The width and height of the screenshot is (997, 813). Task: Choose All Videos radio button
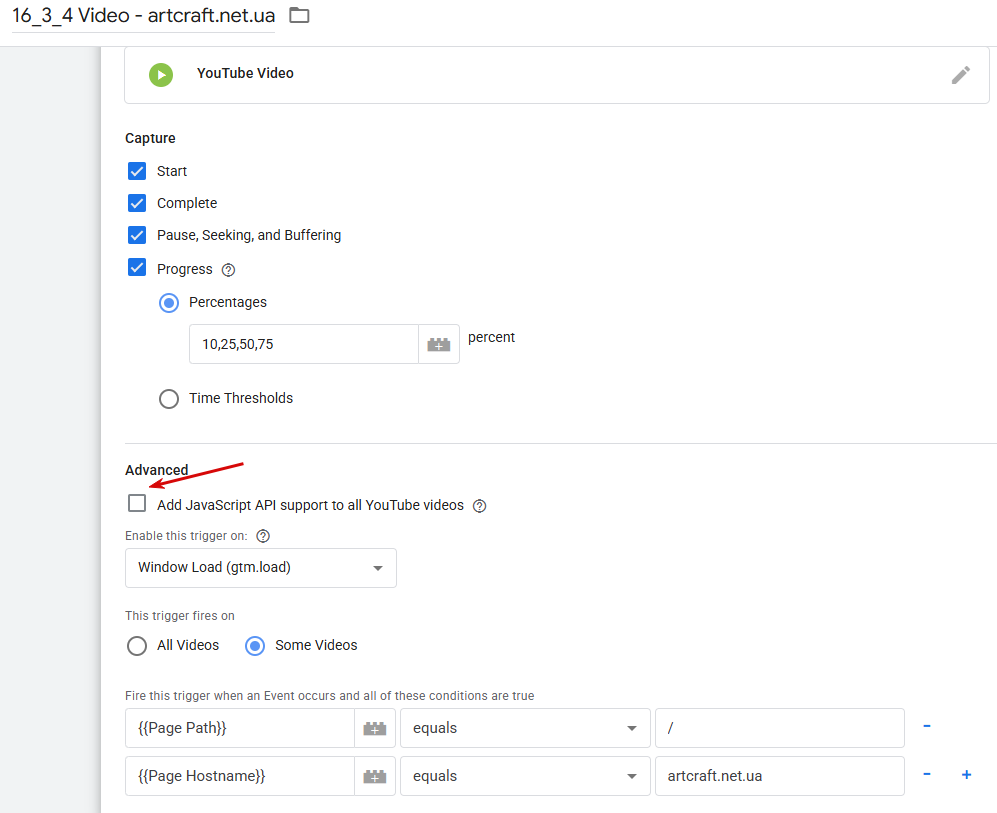(137, 646)
